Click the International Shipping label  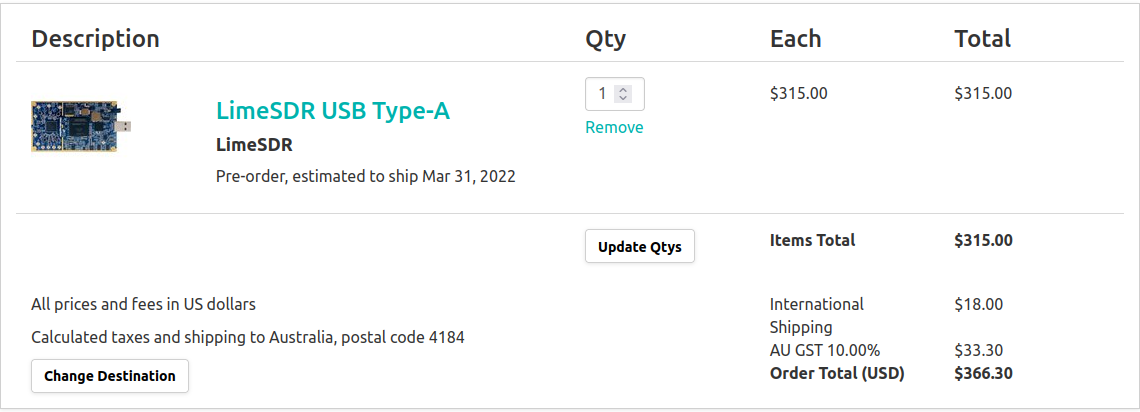(816, 304)
